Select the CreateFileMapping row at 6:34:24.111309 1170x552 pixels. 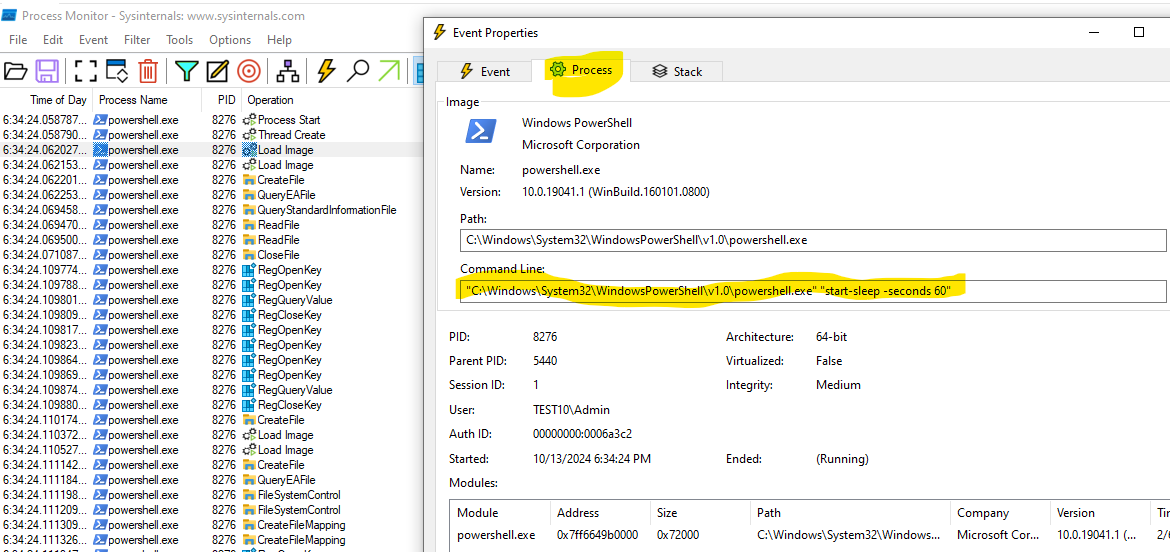209,524
